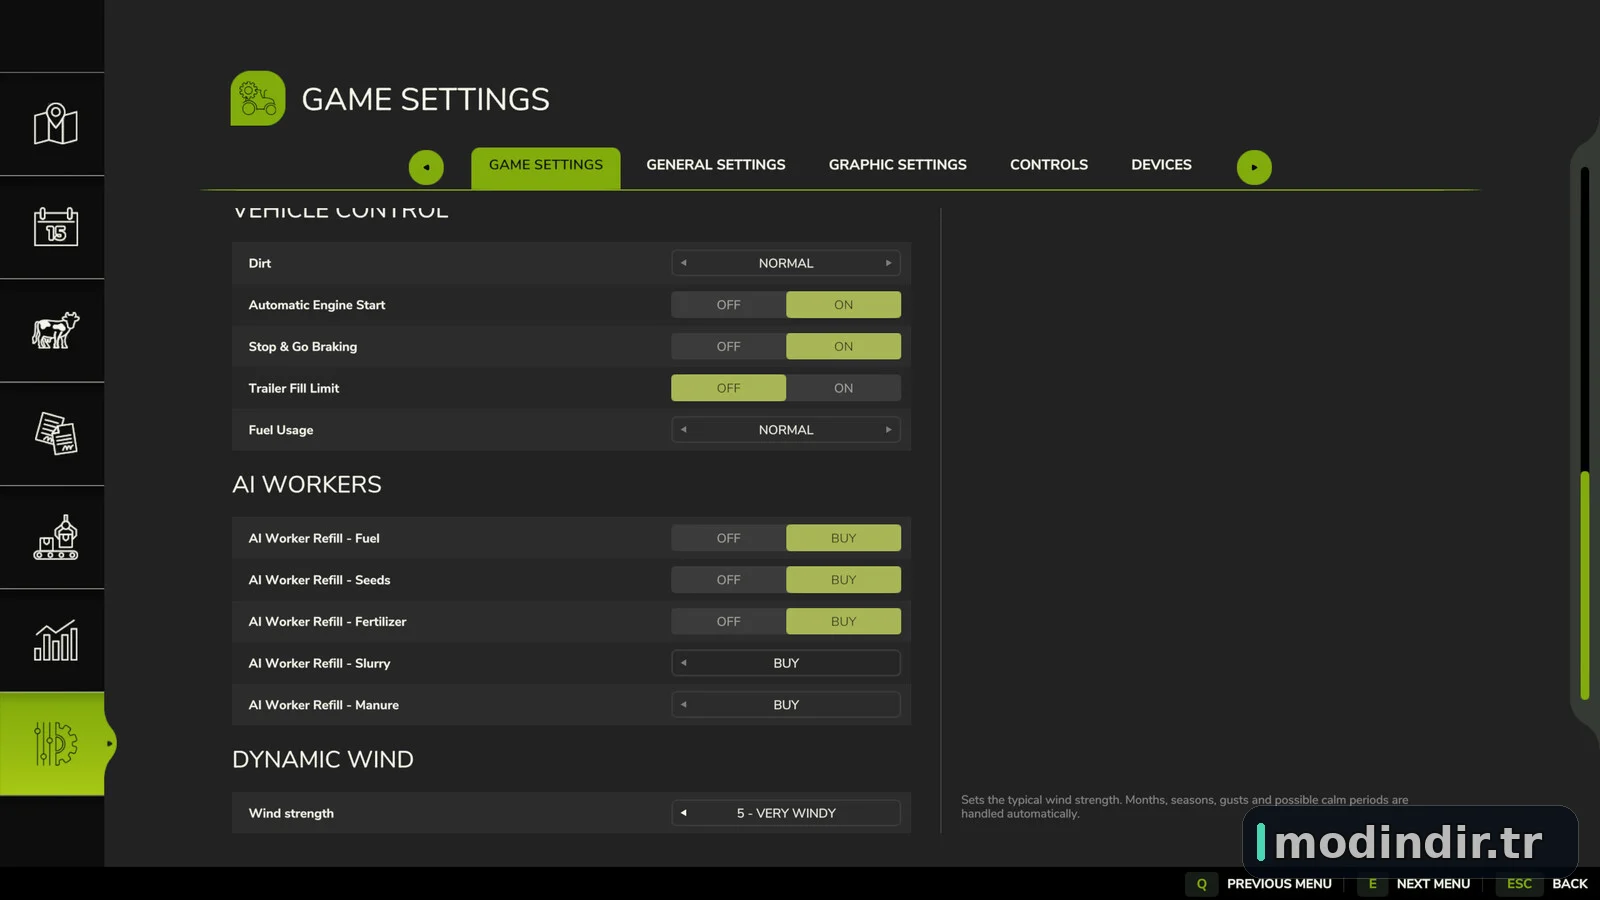Image resolution: width=1600 pixels, height=900 pixels.
Task: Click the ESC key Back icon
Action: (1519, 884)
